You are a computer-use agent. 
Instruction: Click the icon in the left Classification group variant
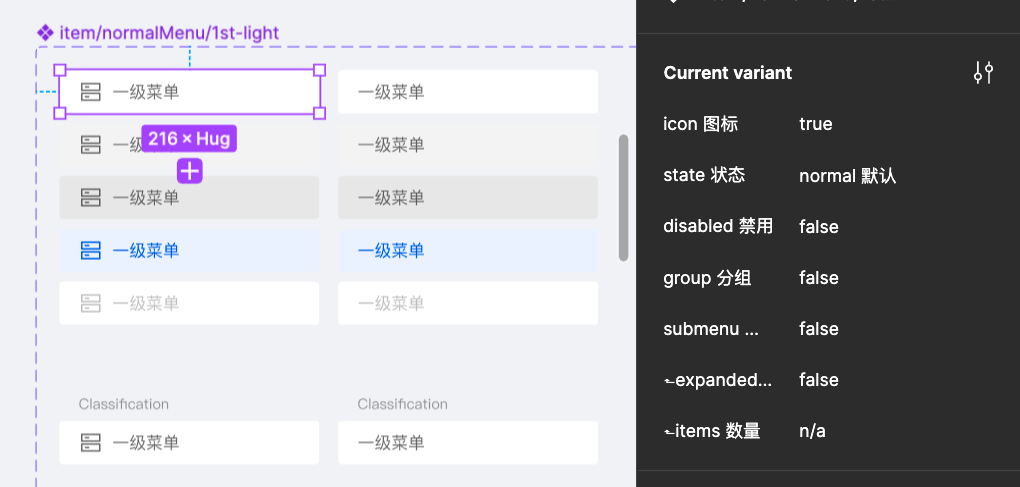[91, 442]
